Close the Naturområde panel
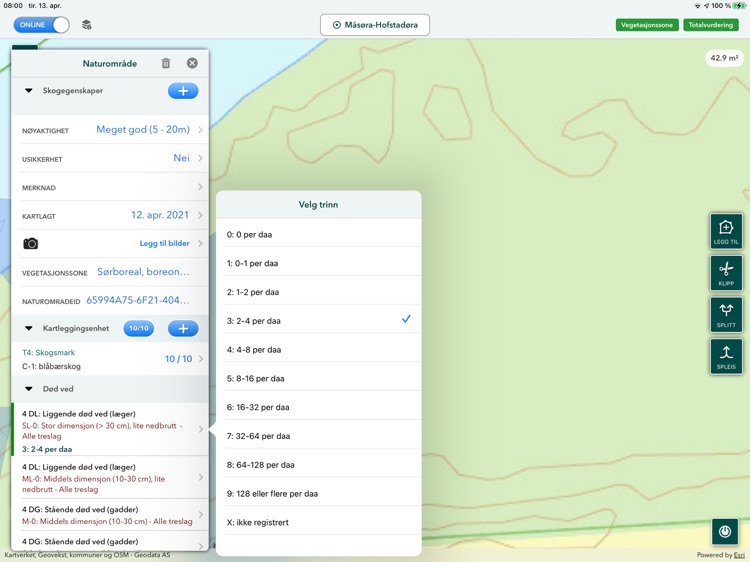750x562 pixels. pyautogui.click(x=192, y=63)
